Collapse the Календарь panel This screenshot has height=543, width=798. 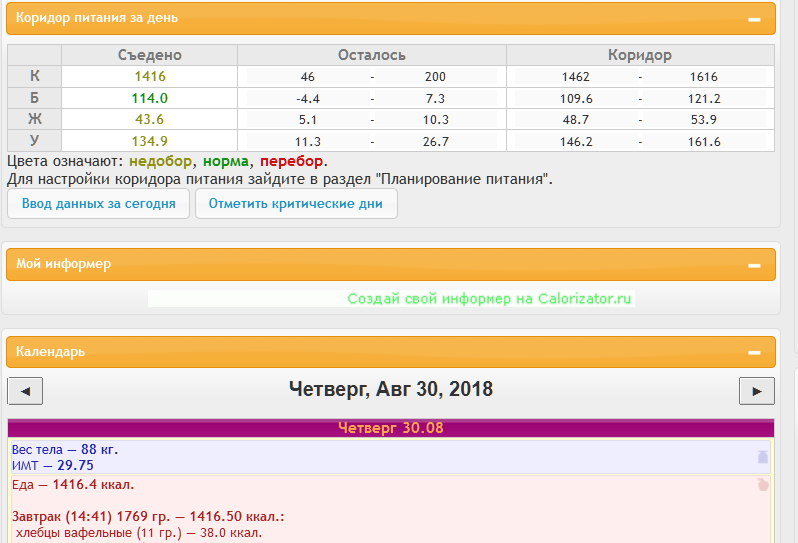755,352
